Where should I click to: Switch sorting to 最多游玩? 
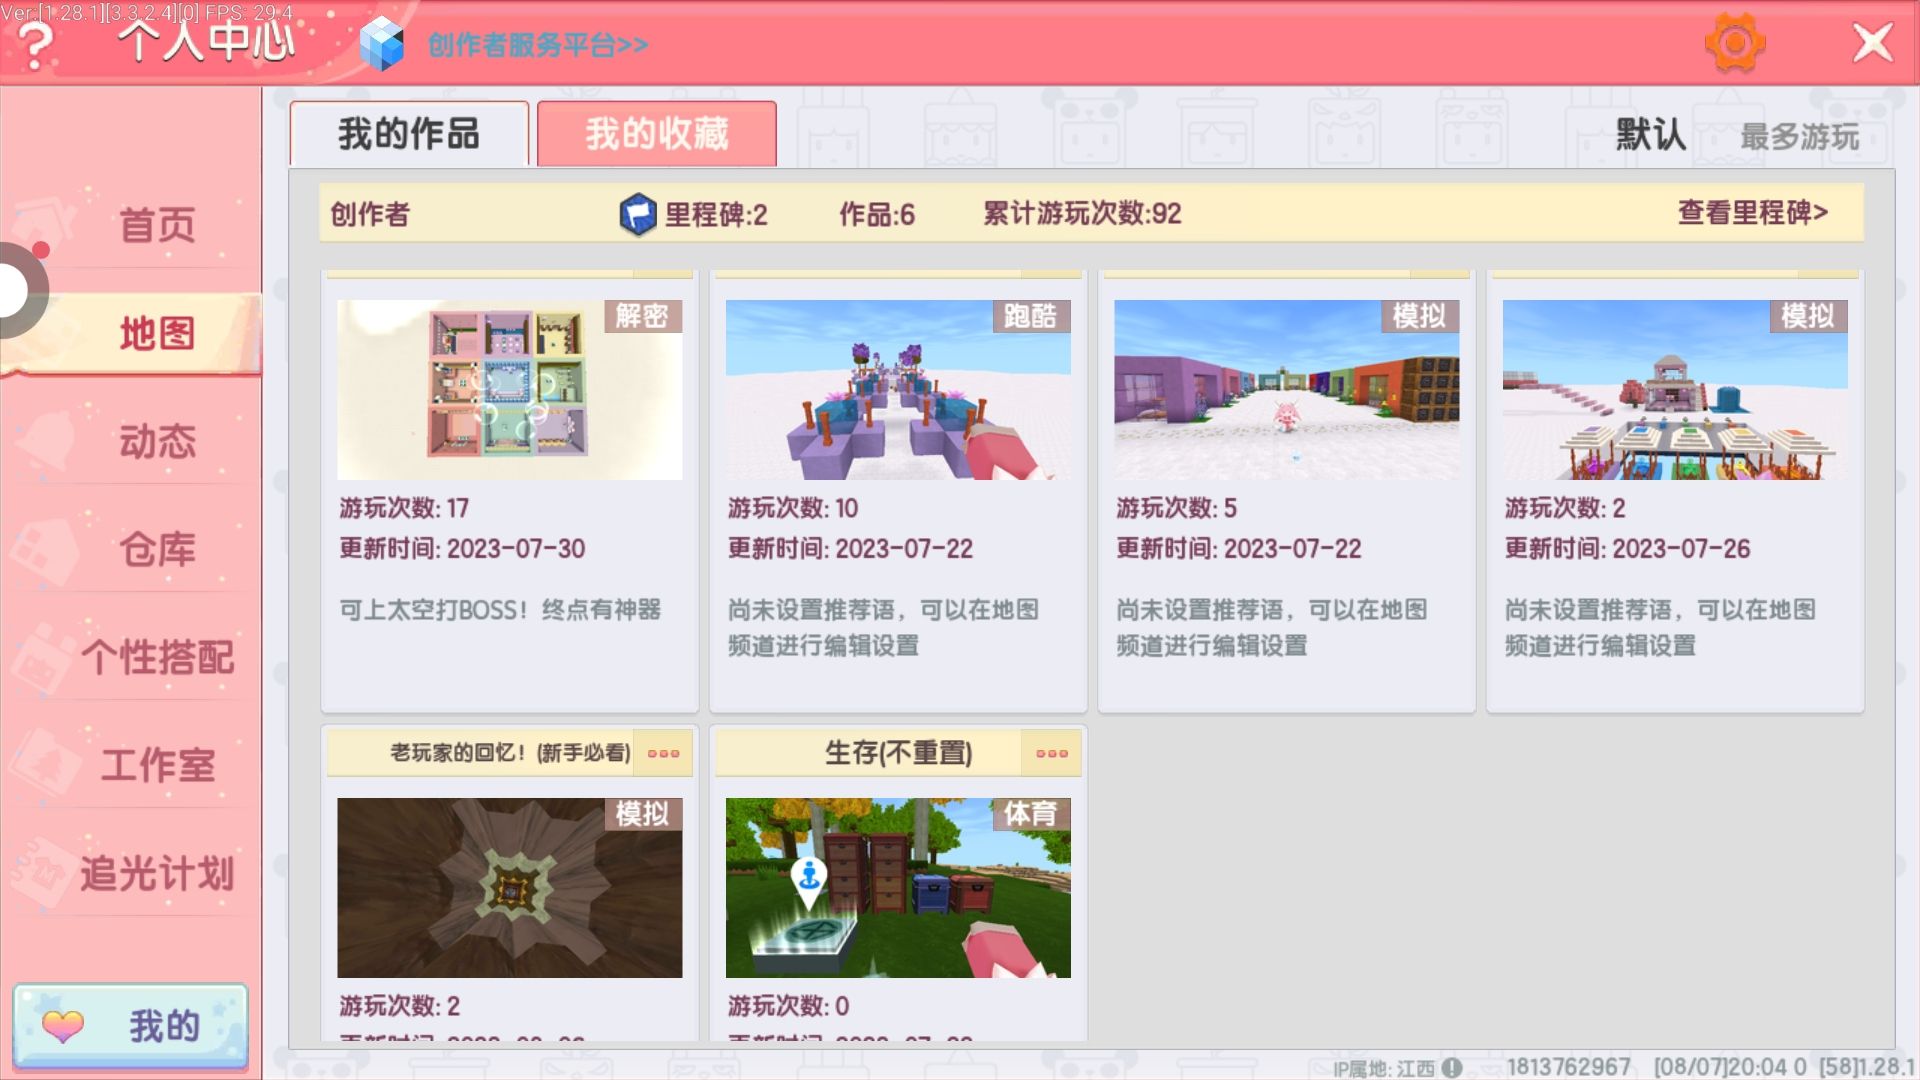coord(1799,137)
